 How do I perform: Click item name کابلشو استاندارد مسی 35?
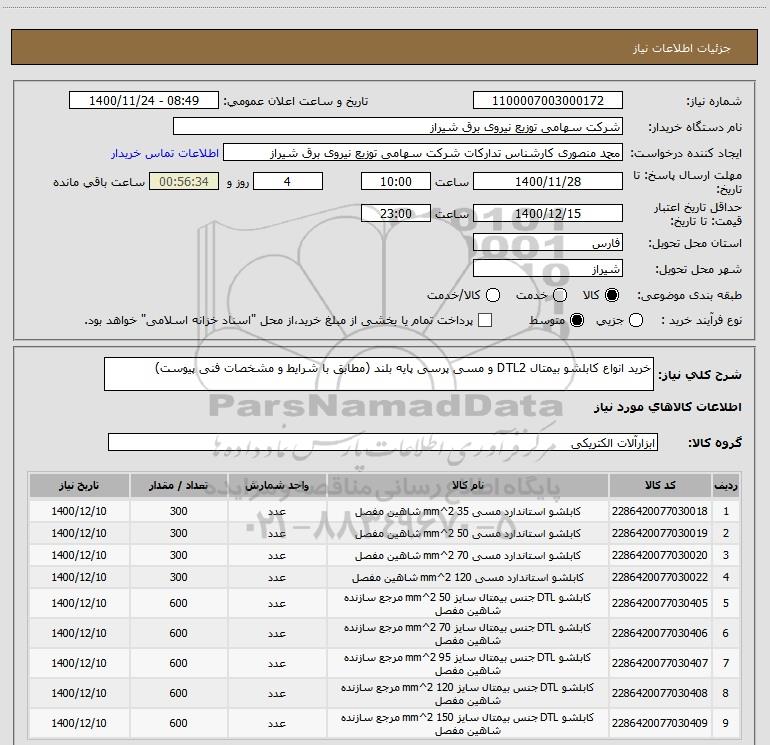[x=468, y=511]
